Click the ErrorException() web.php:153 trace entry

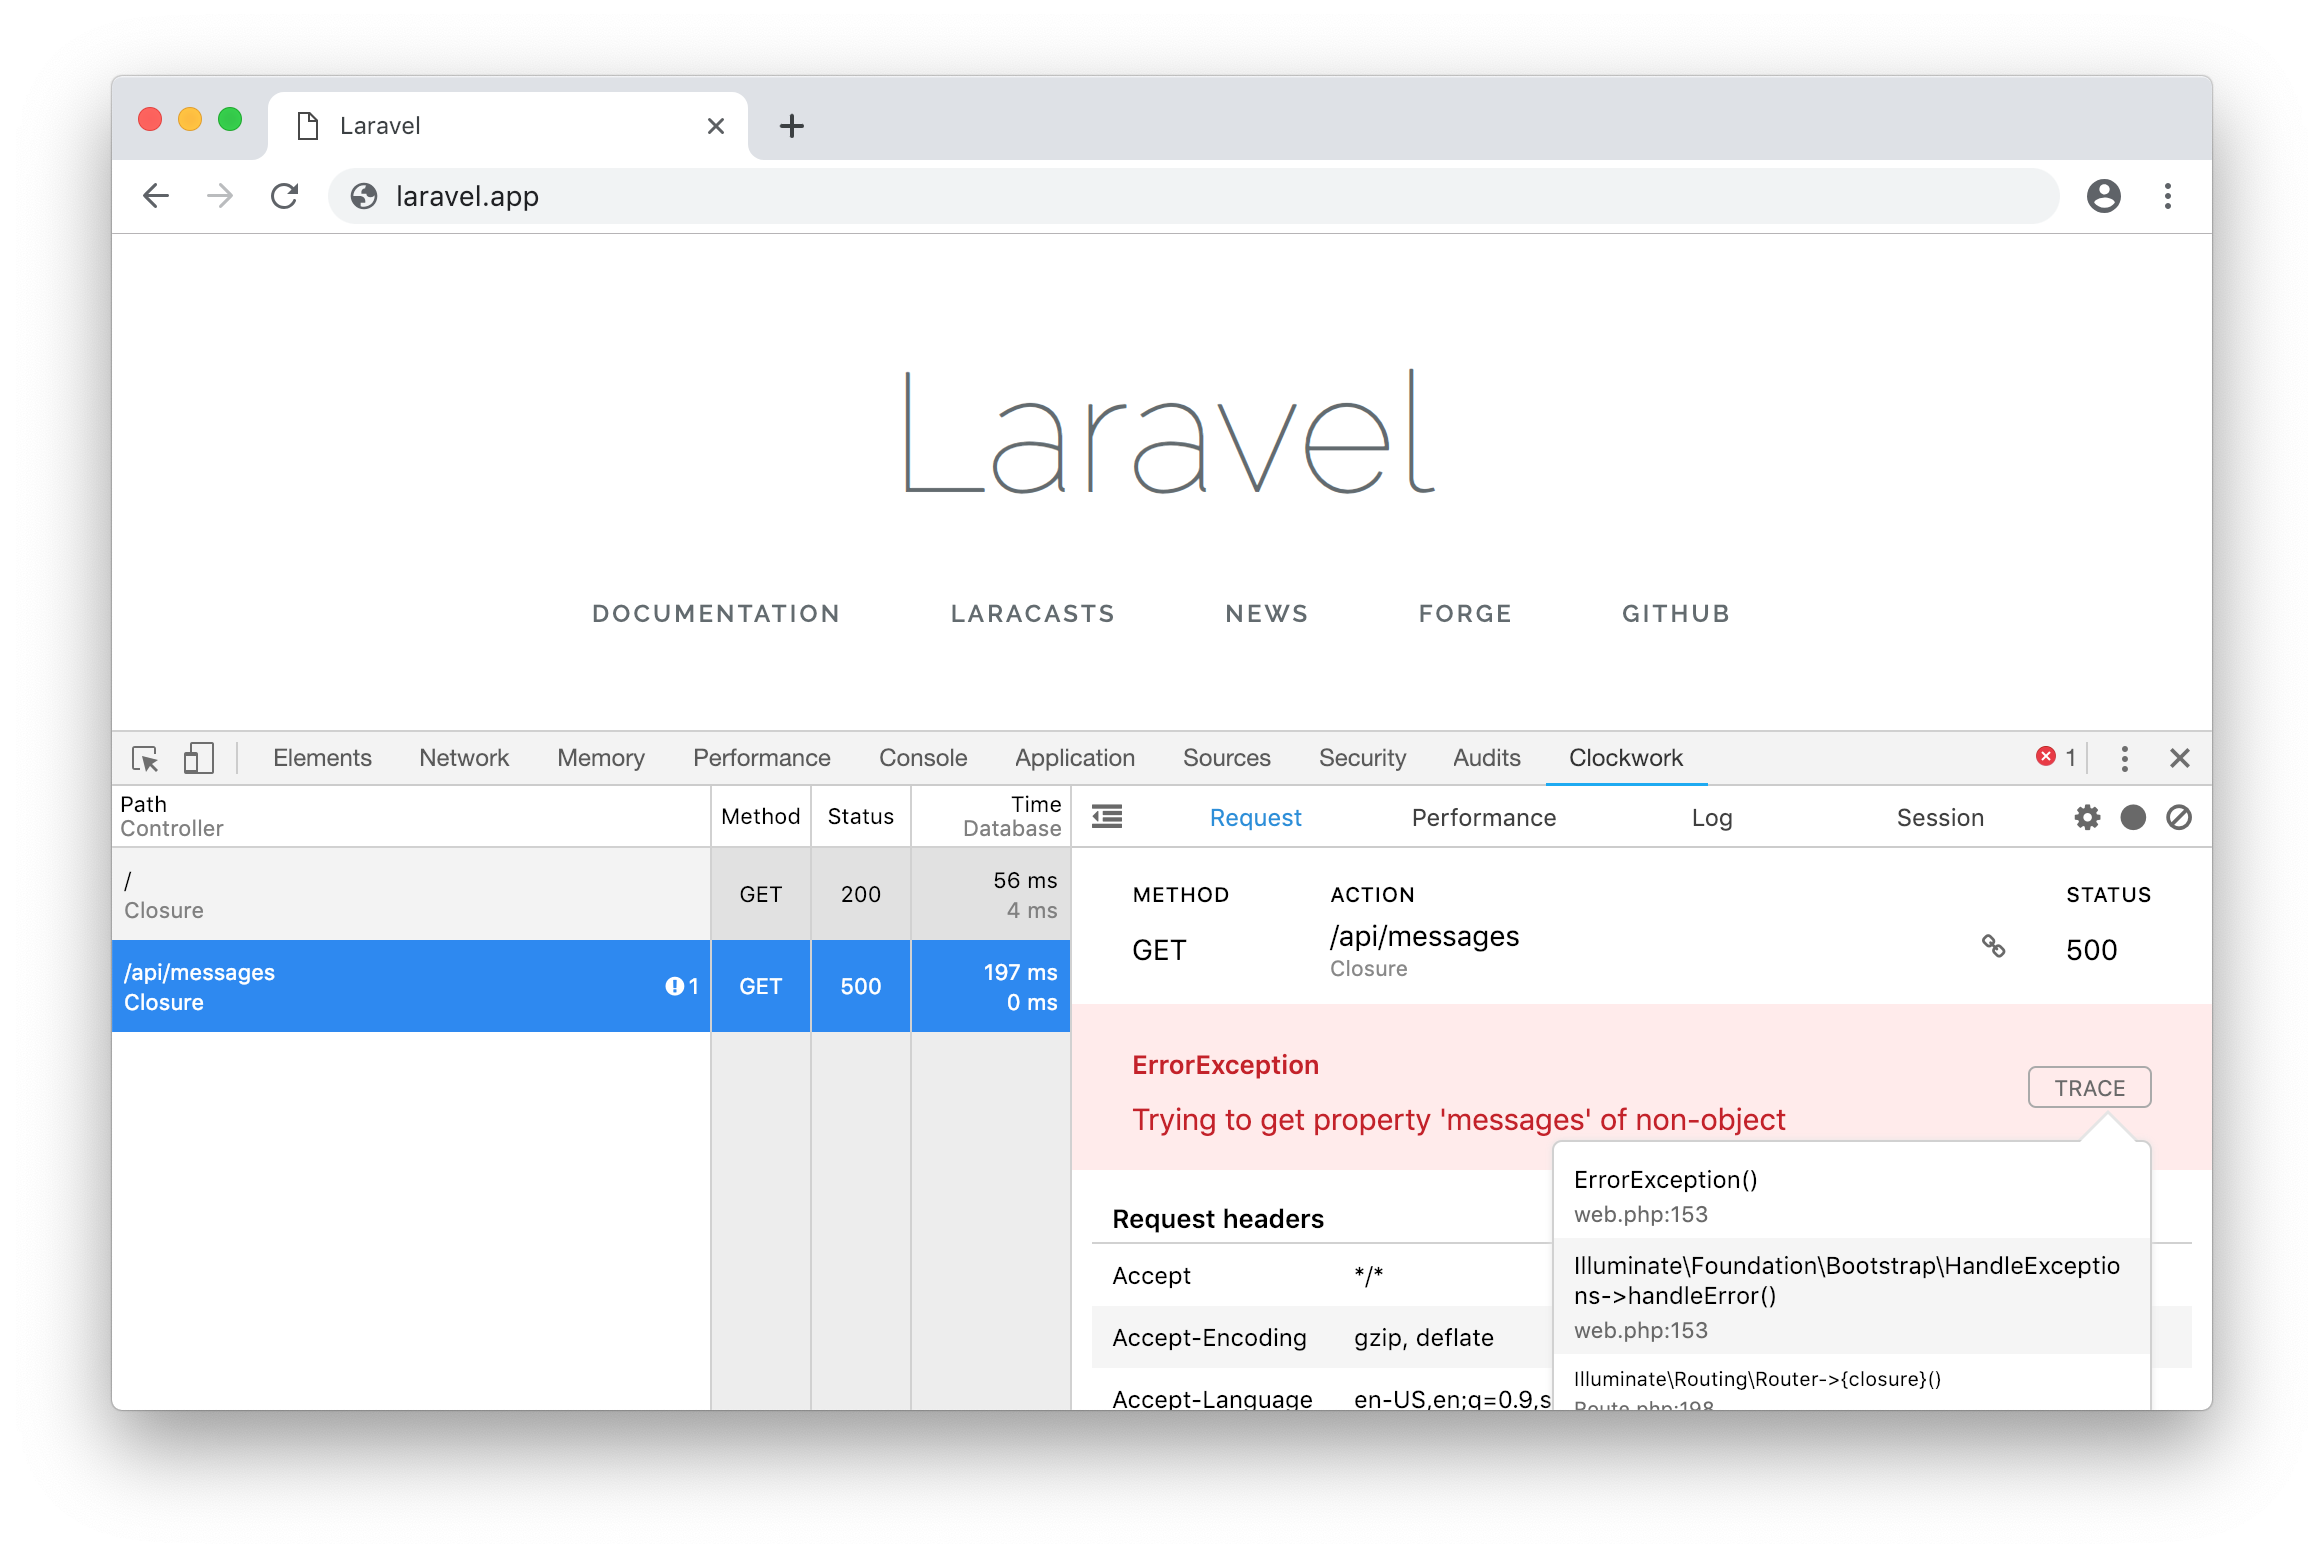coord(1852,1195)
